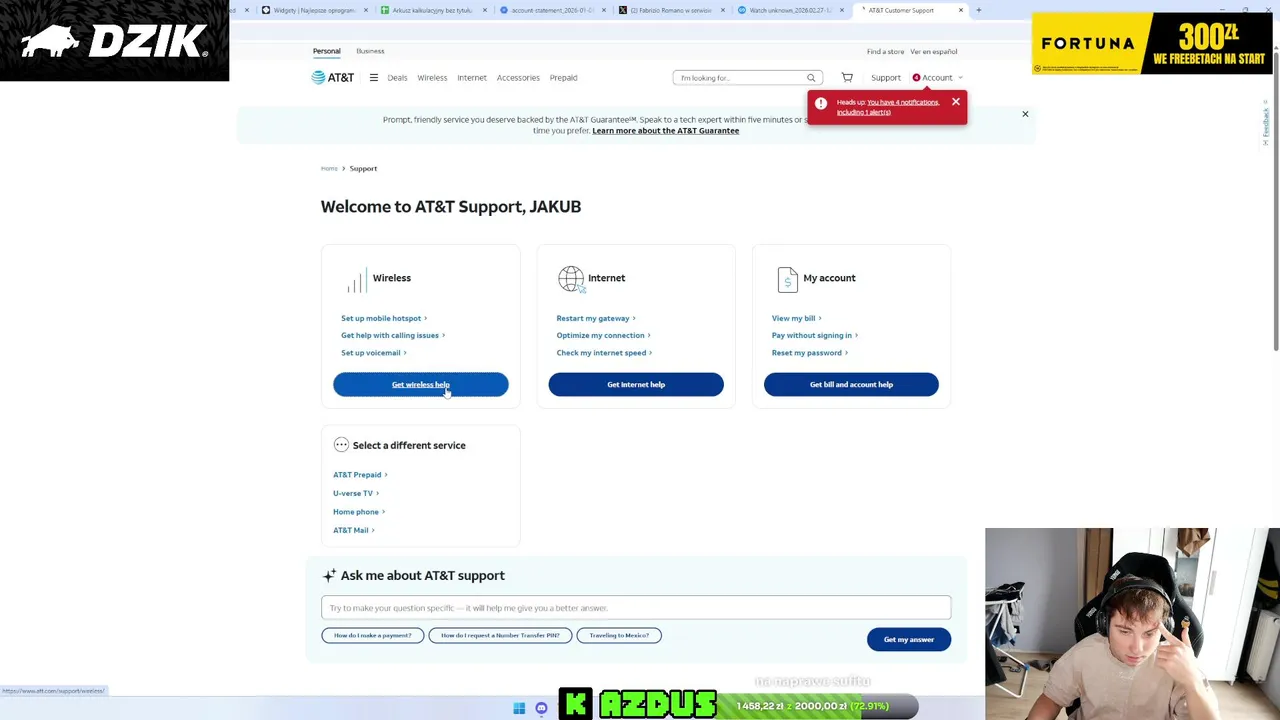Go to Home breadcrumb
Image resolution: width=1280 pixels, height=720 pixels.
(329, 168)
